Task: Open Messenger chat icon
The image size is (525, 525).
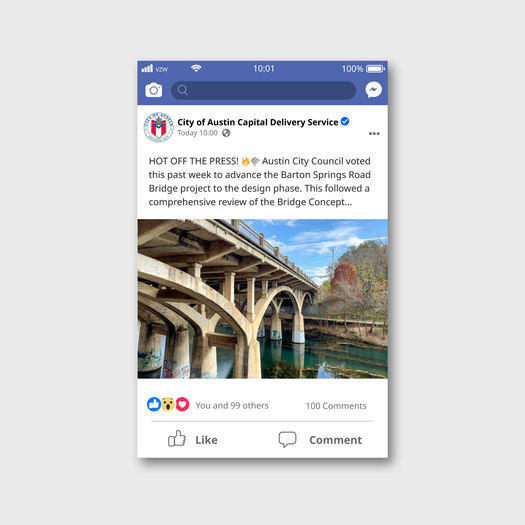Action: pyautogui.click(x=374, y=90)
